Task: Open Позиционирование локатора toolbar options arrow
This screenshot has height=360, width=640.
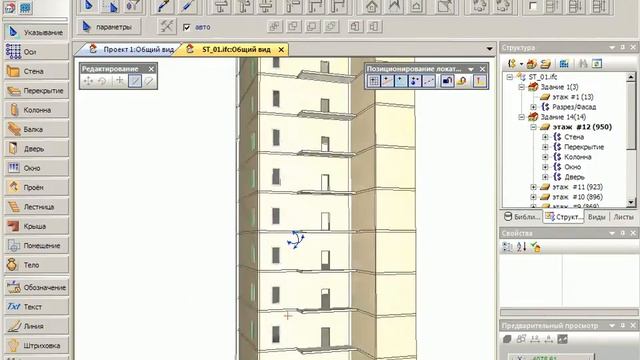Action: click(x=471, y=69)
